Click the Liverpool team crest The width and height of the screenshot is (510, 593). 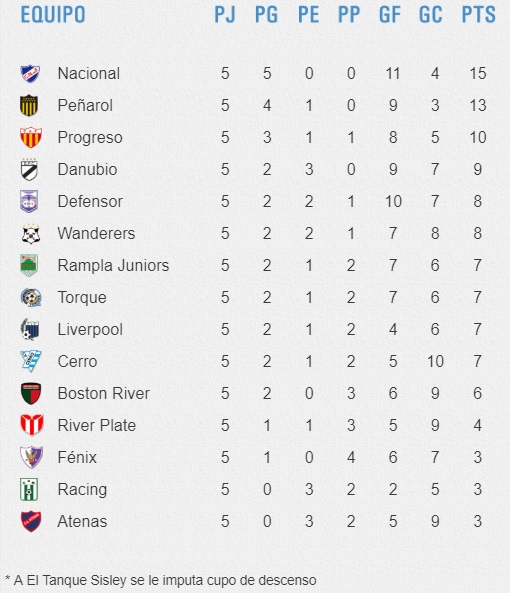(30, 329)
